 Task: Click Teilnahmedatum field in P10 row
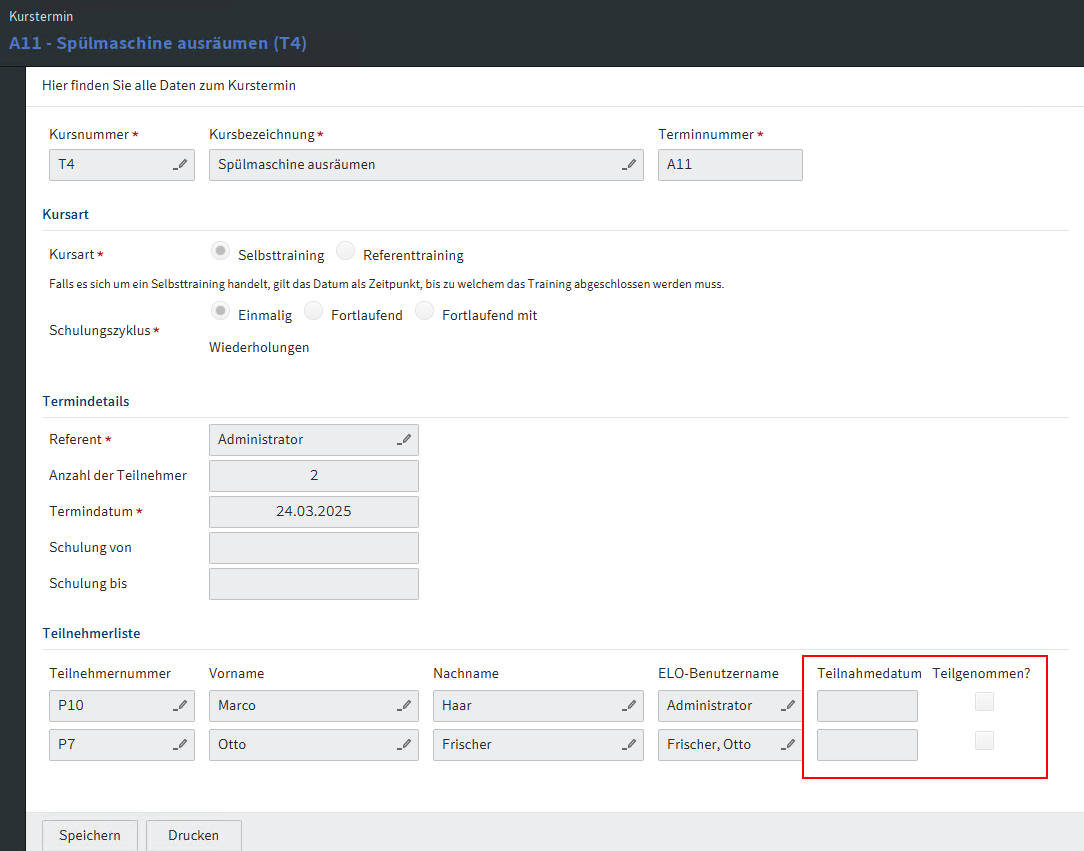866,706
